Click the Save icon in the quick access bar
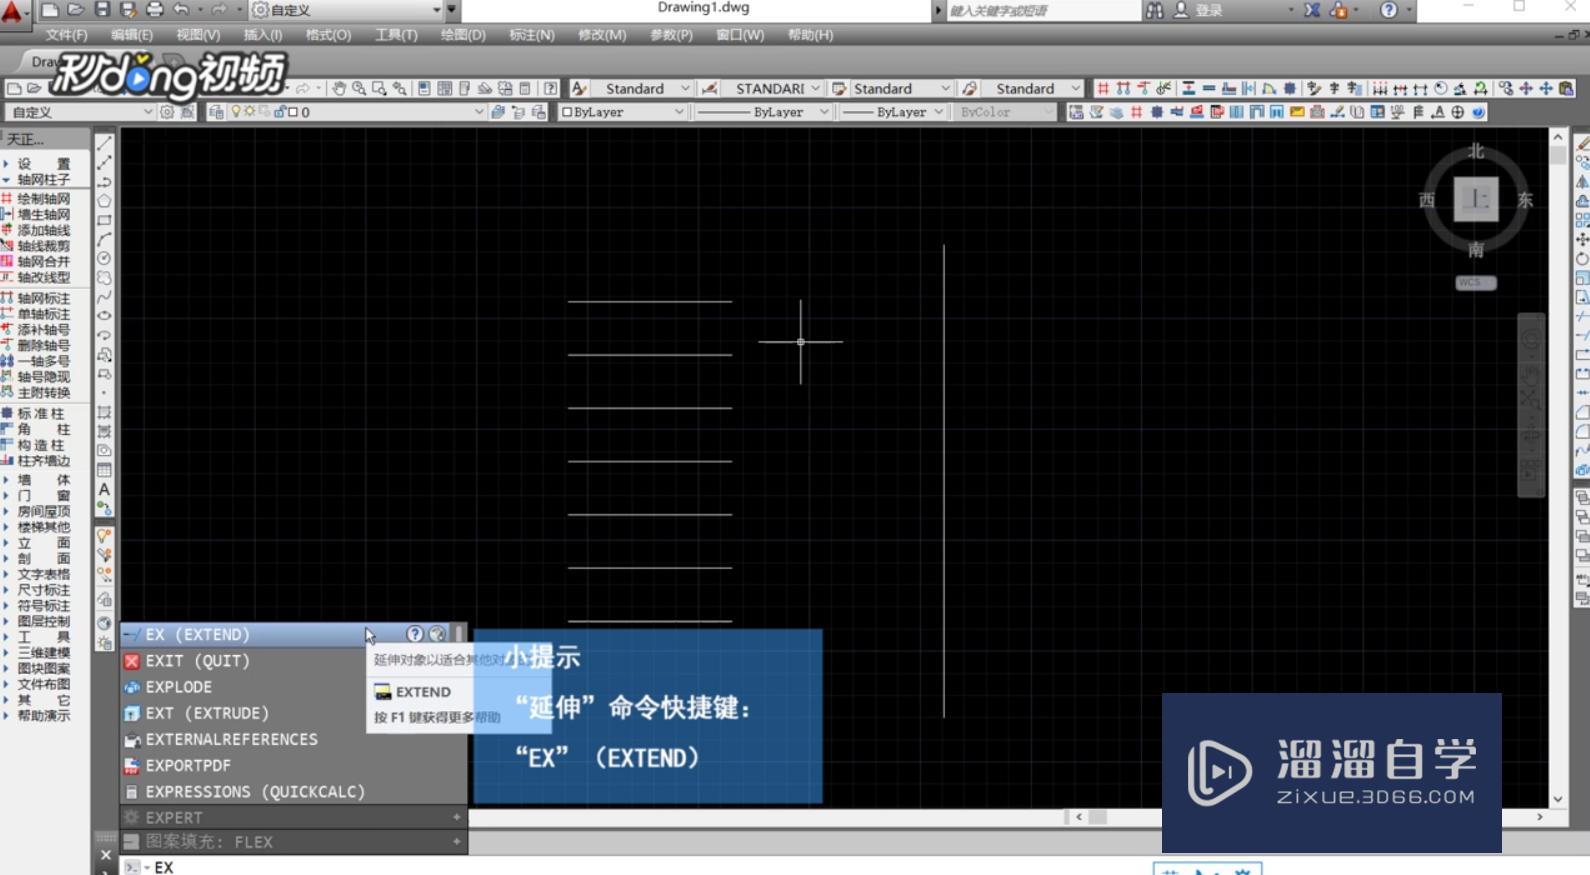 tap(102, 10)
